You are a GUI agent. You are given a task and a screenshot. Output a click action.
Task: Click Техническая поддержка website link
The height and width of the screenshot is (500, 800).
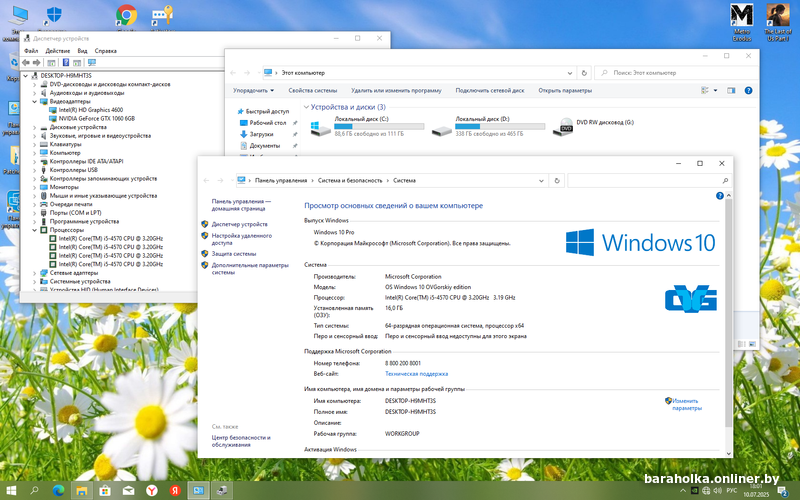click(x=416, y=374)
